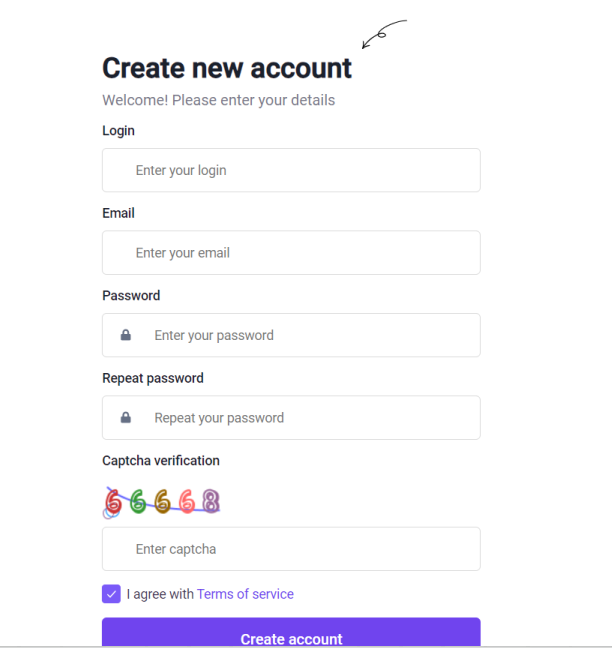Click the Password field label

tap(131, 295)
